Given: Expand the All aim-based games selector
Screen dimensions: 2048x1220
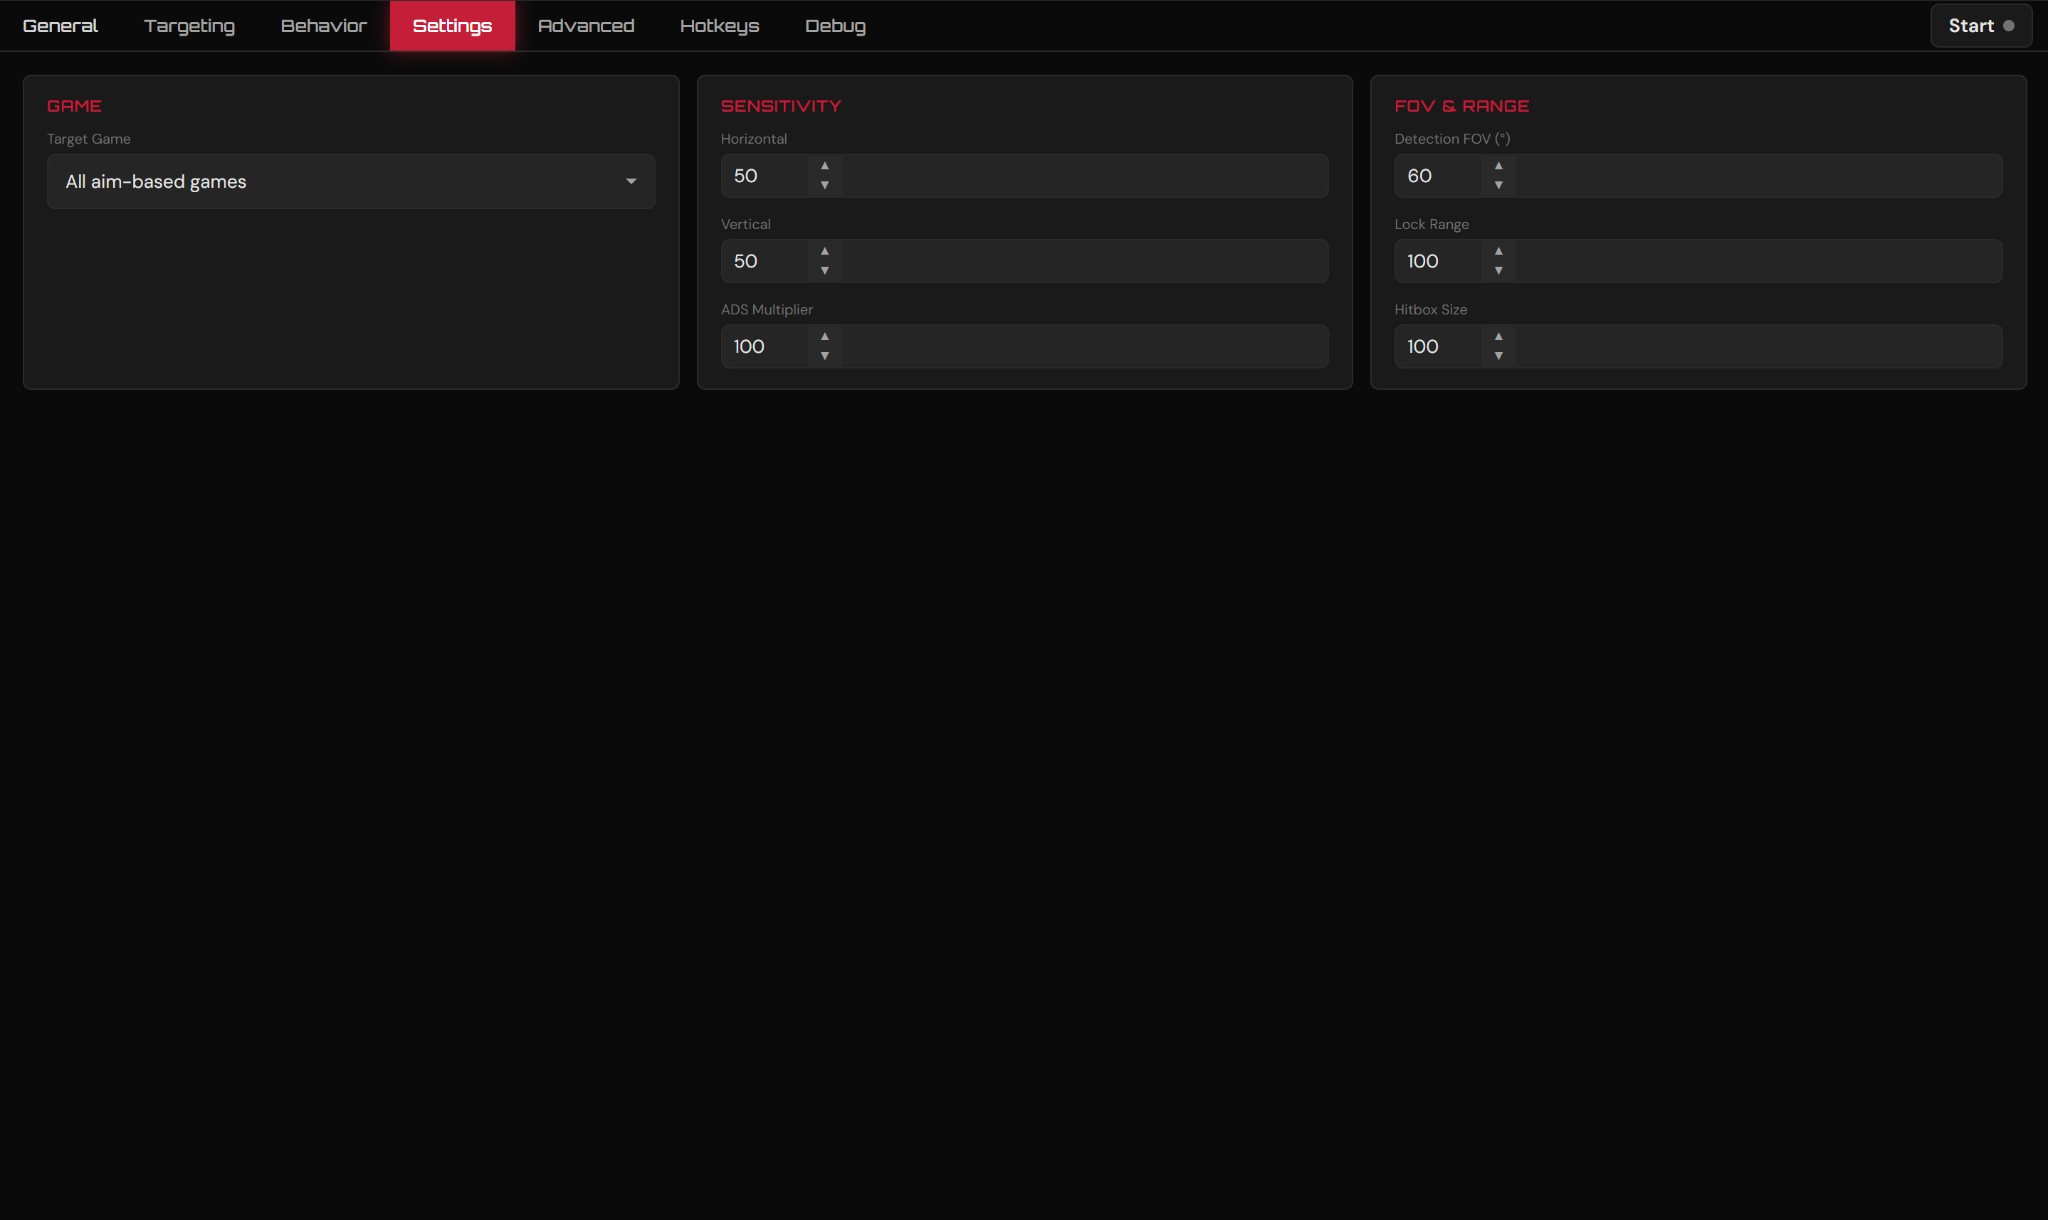Looking at the screenshot, I should coord(350,181).
